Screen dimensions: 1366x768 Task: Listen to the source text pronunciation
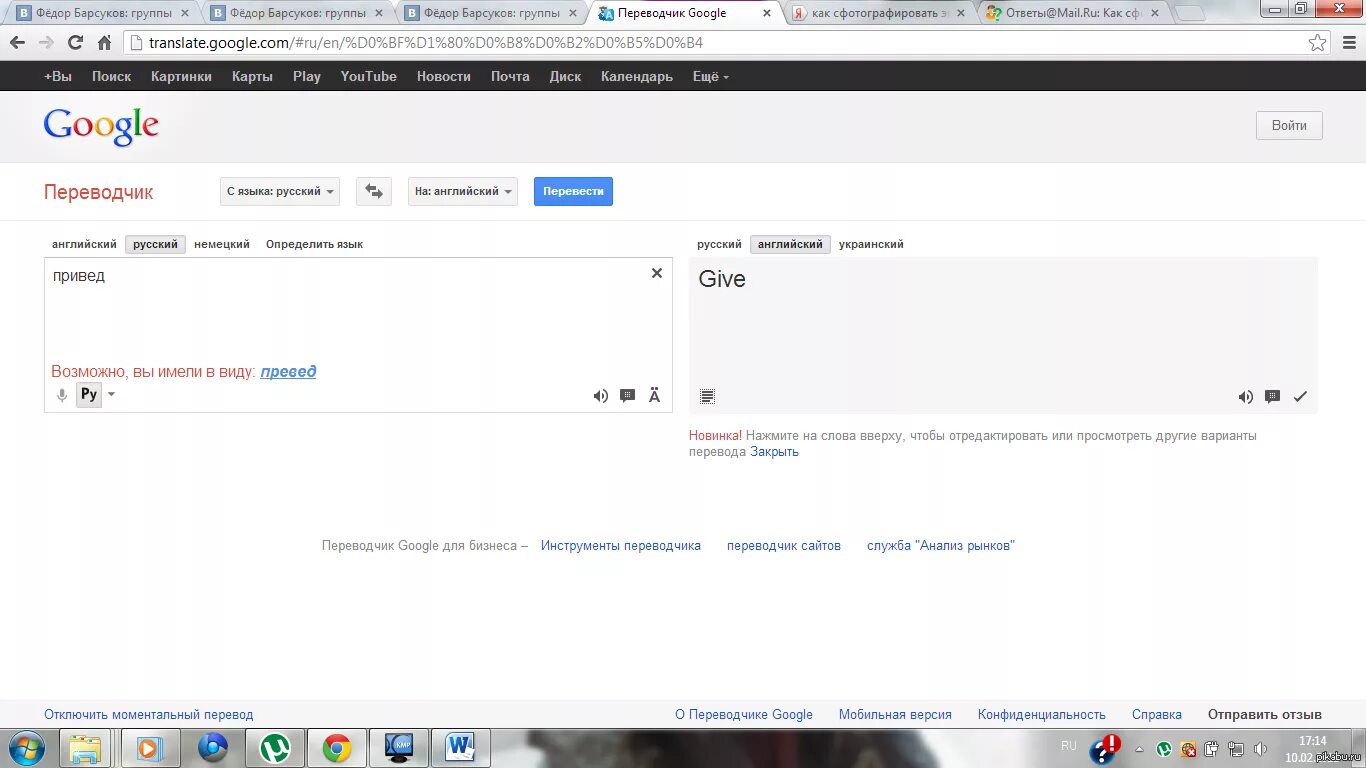(600, 396)
